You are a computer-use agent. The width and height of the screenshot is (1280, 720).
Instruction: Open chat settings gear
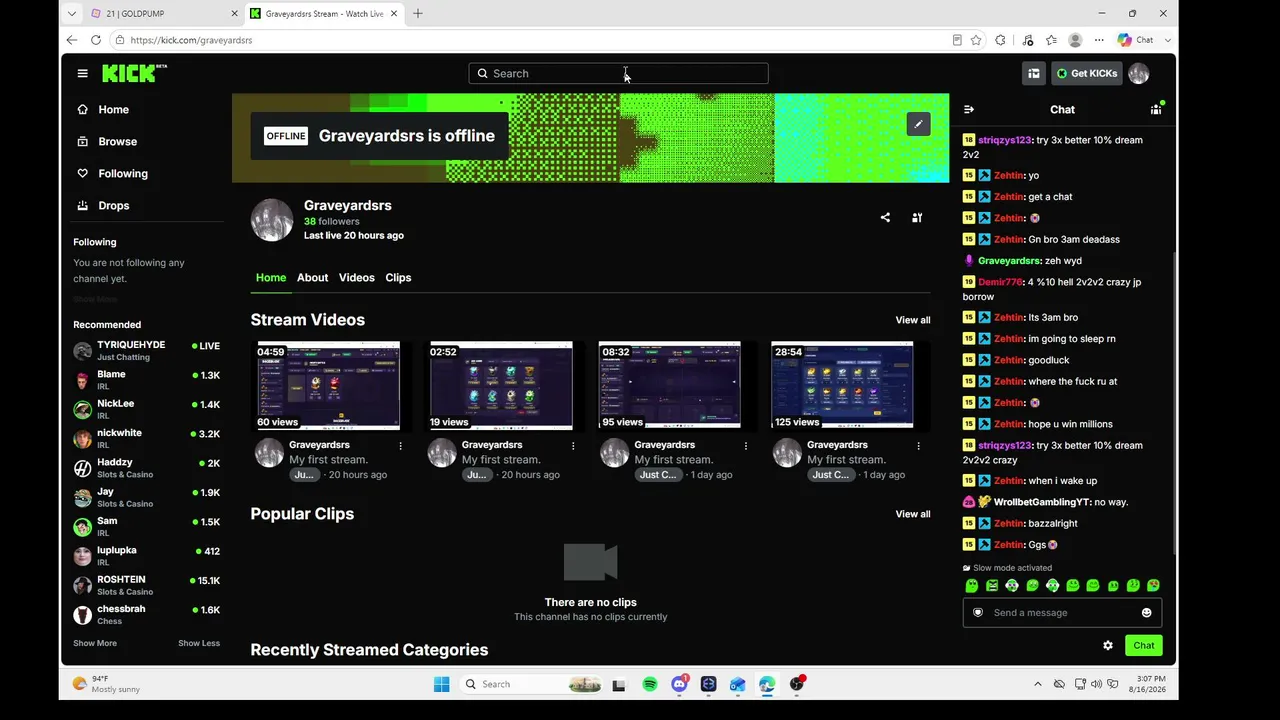click(x=1108, y=645)
